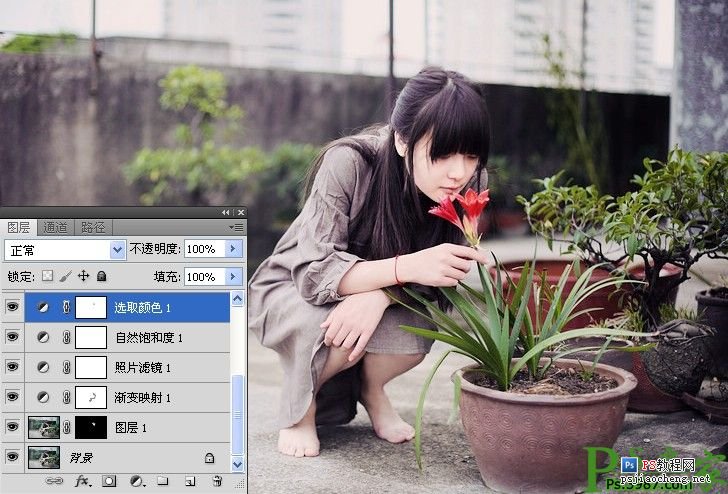Screen dimensions: 728x494
Task: Select 背景 layer image thumbnail
Action: (x=44, y=457)
